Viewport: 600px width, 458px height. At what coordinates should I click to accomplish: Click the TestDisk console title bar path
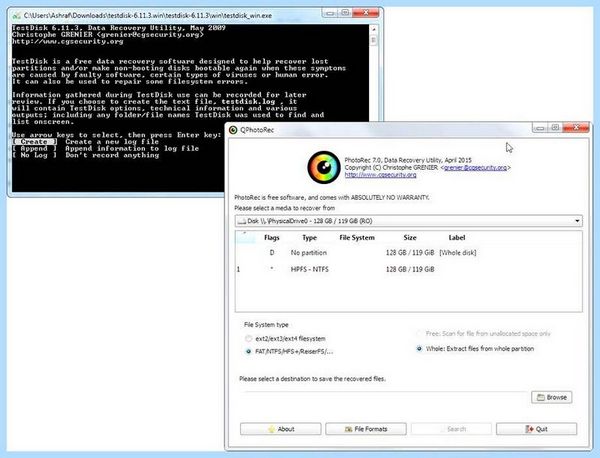(148, 16)
